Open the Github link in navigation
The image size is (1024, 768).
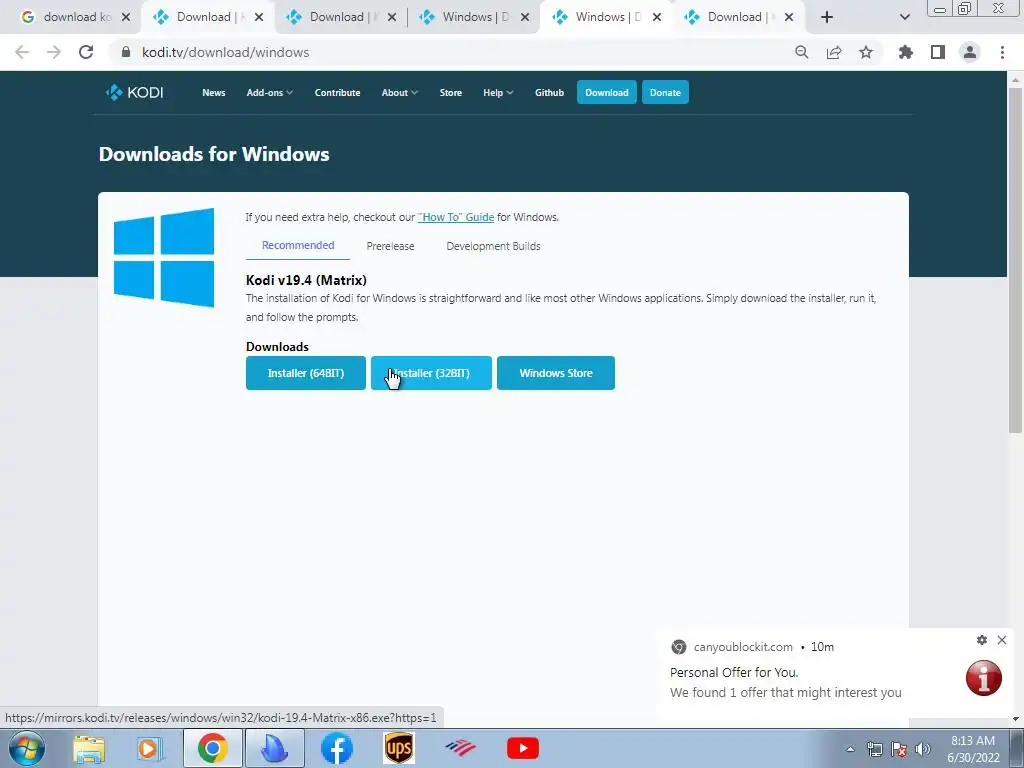(x=549, y=93)
